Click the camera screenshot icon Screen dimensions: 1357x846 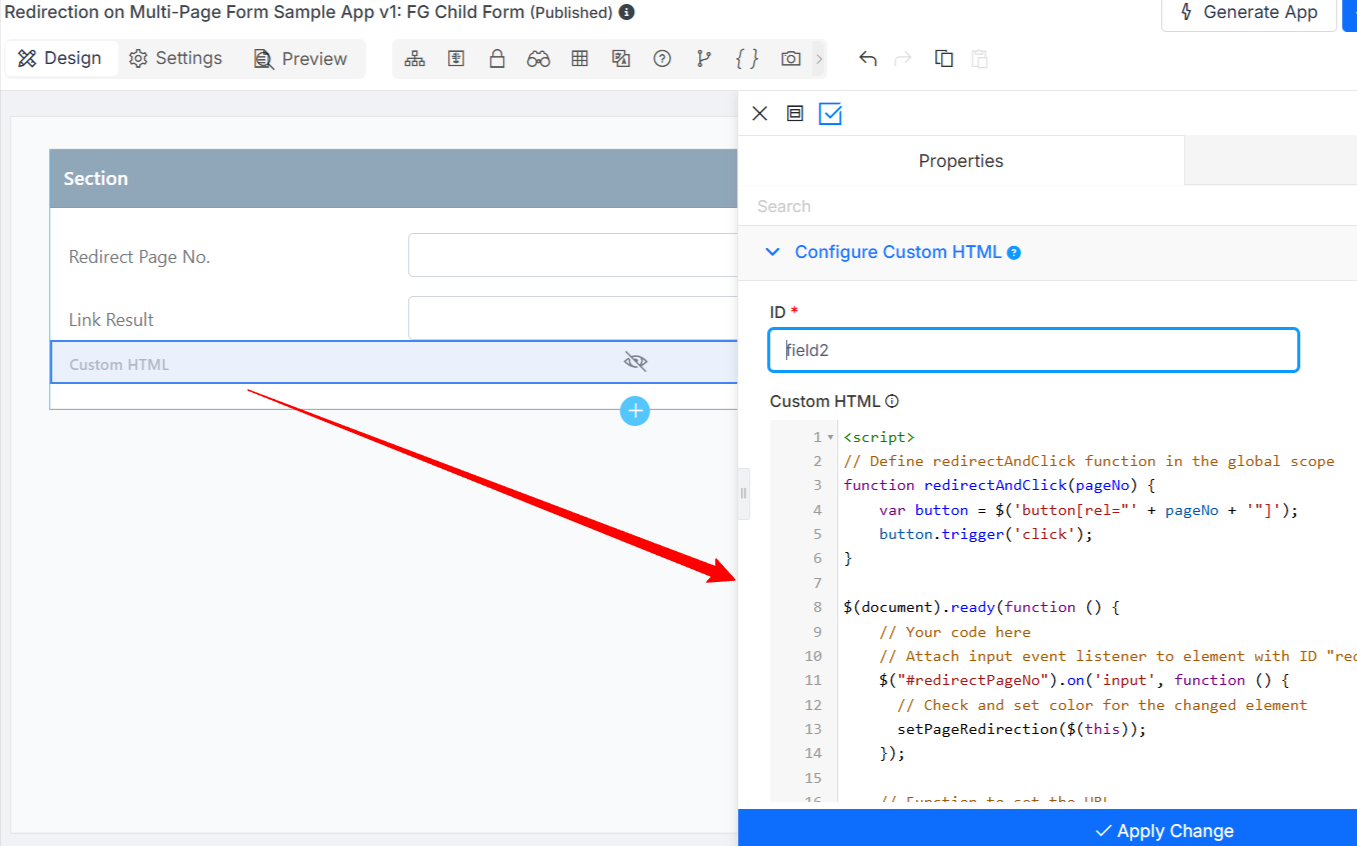[791, 59]
